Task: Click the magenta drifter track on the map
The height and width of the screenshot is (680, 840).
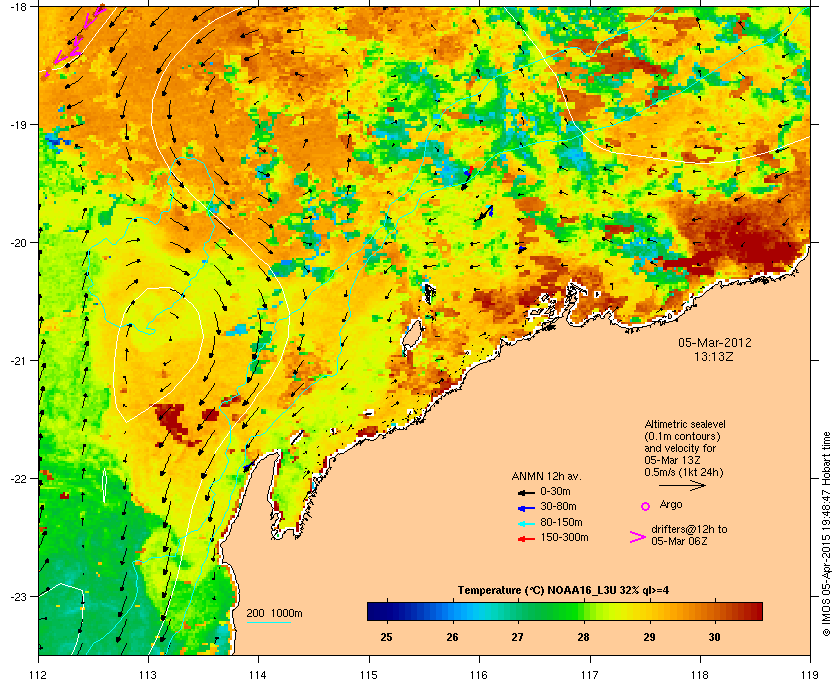Action: (x=75, y=40)
